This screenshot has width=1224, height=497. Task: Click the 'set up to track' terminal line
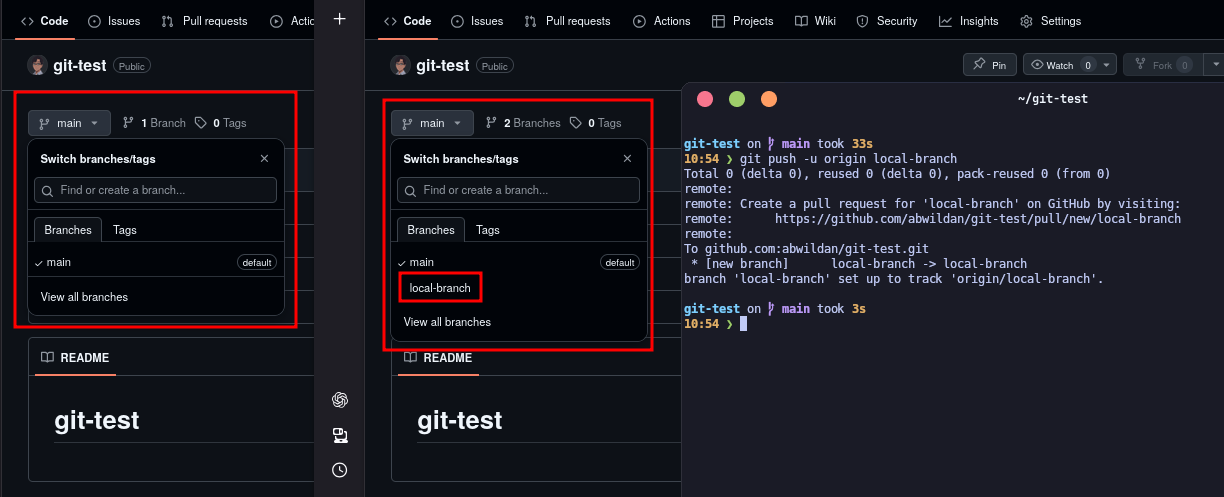[x=893, y=279]
